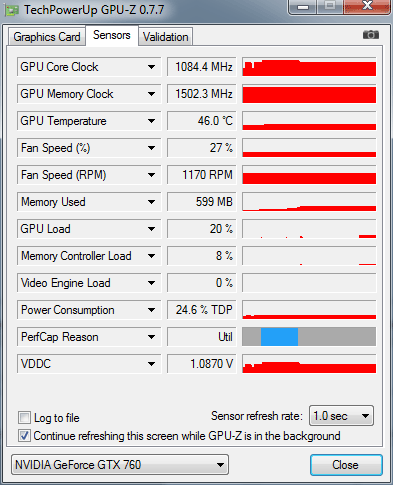
Task: Expand the VDDC sensor dropdown arrow
Action: (151, 364)
